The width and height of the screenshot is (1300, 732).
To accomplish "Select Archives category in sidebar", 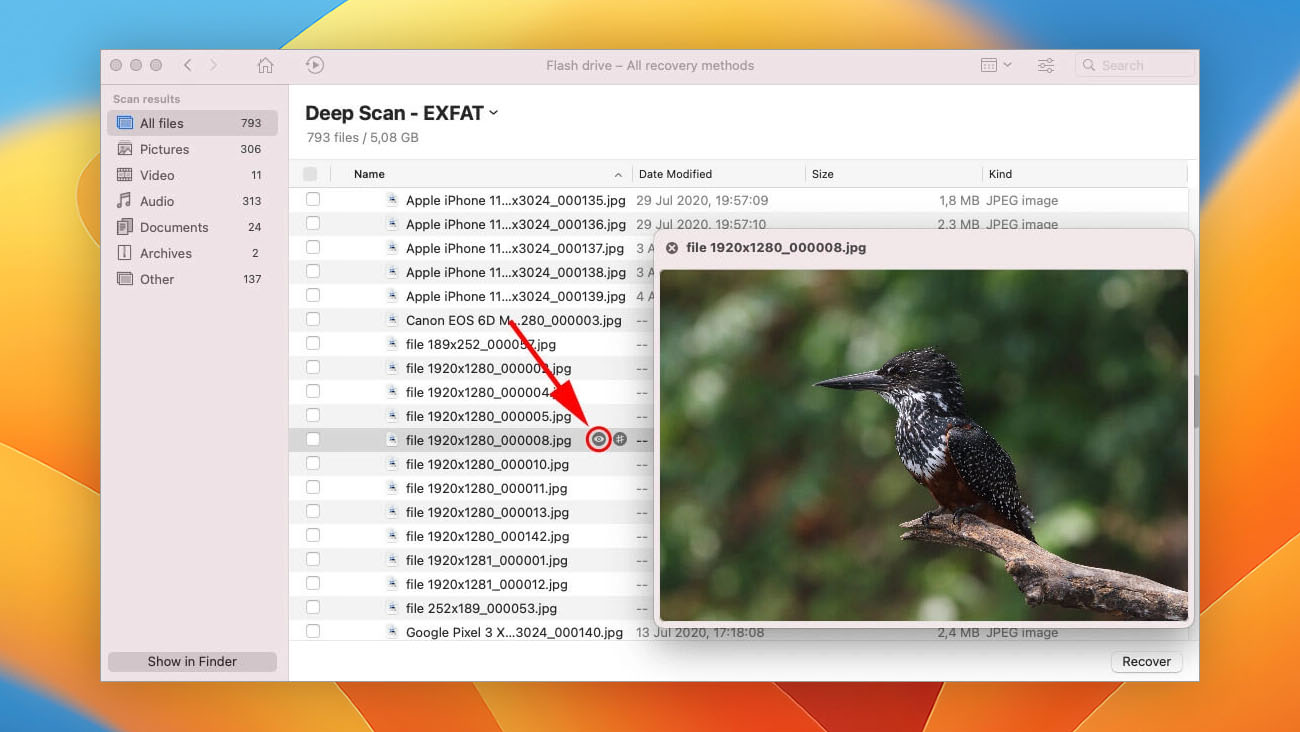I will tap(192, 253).
